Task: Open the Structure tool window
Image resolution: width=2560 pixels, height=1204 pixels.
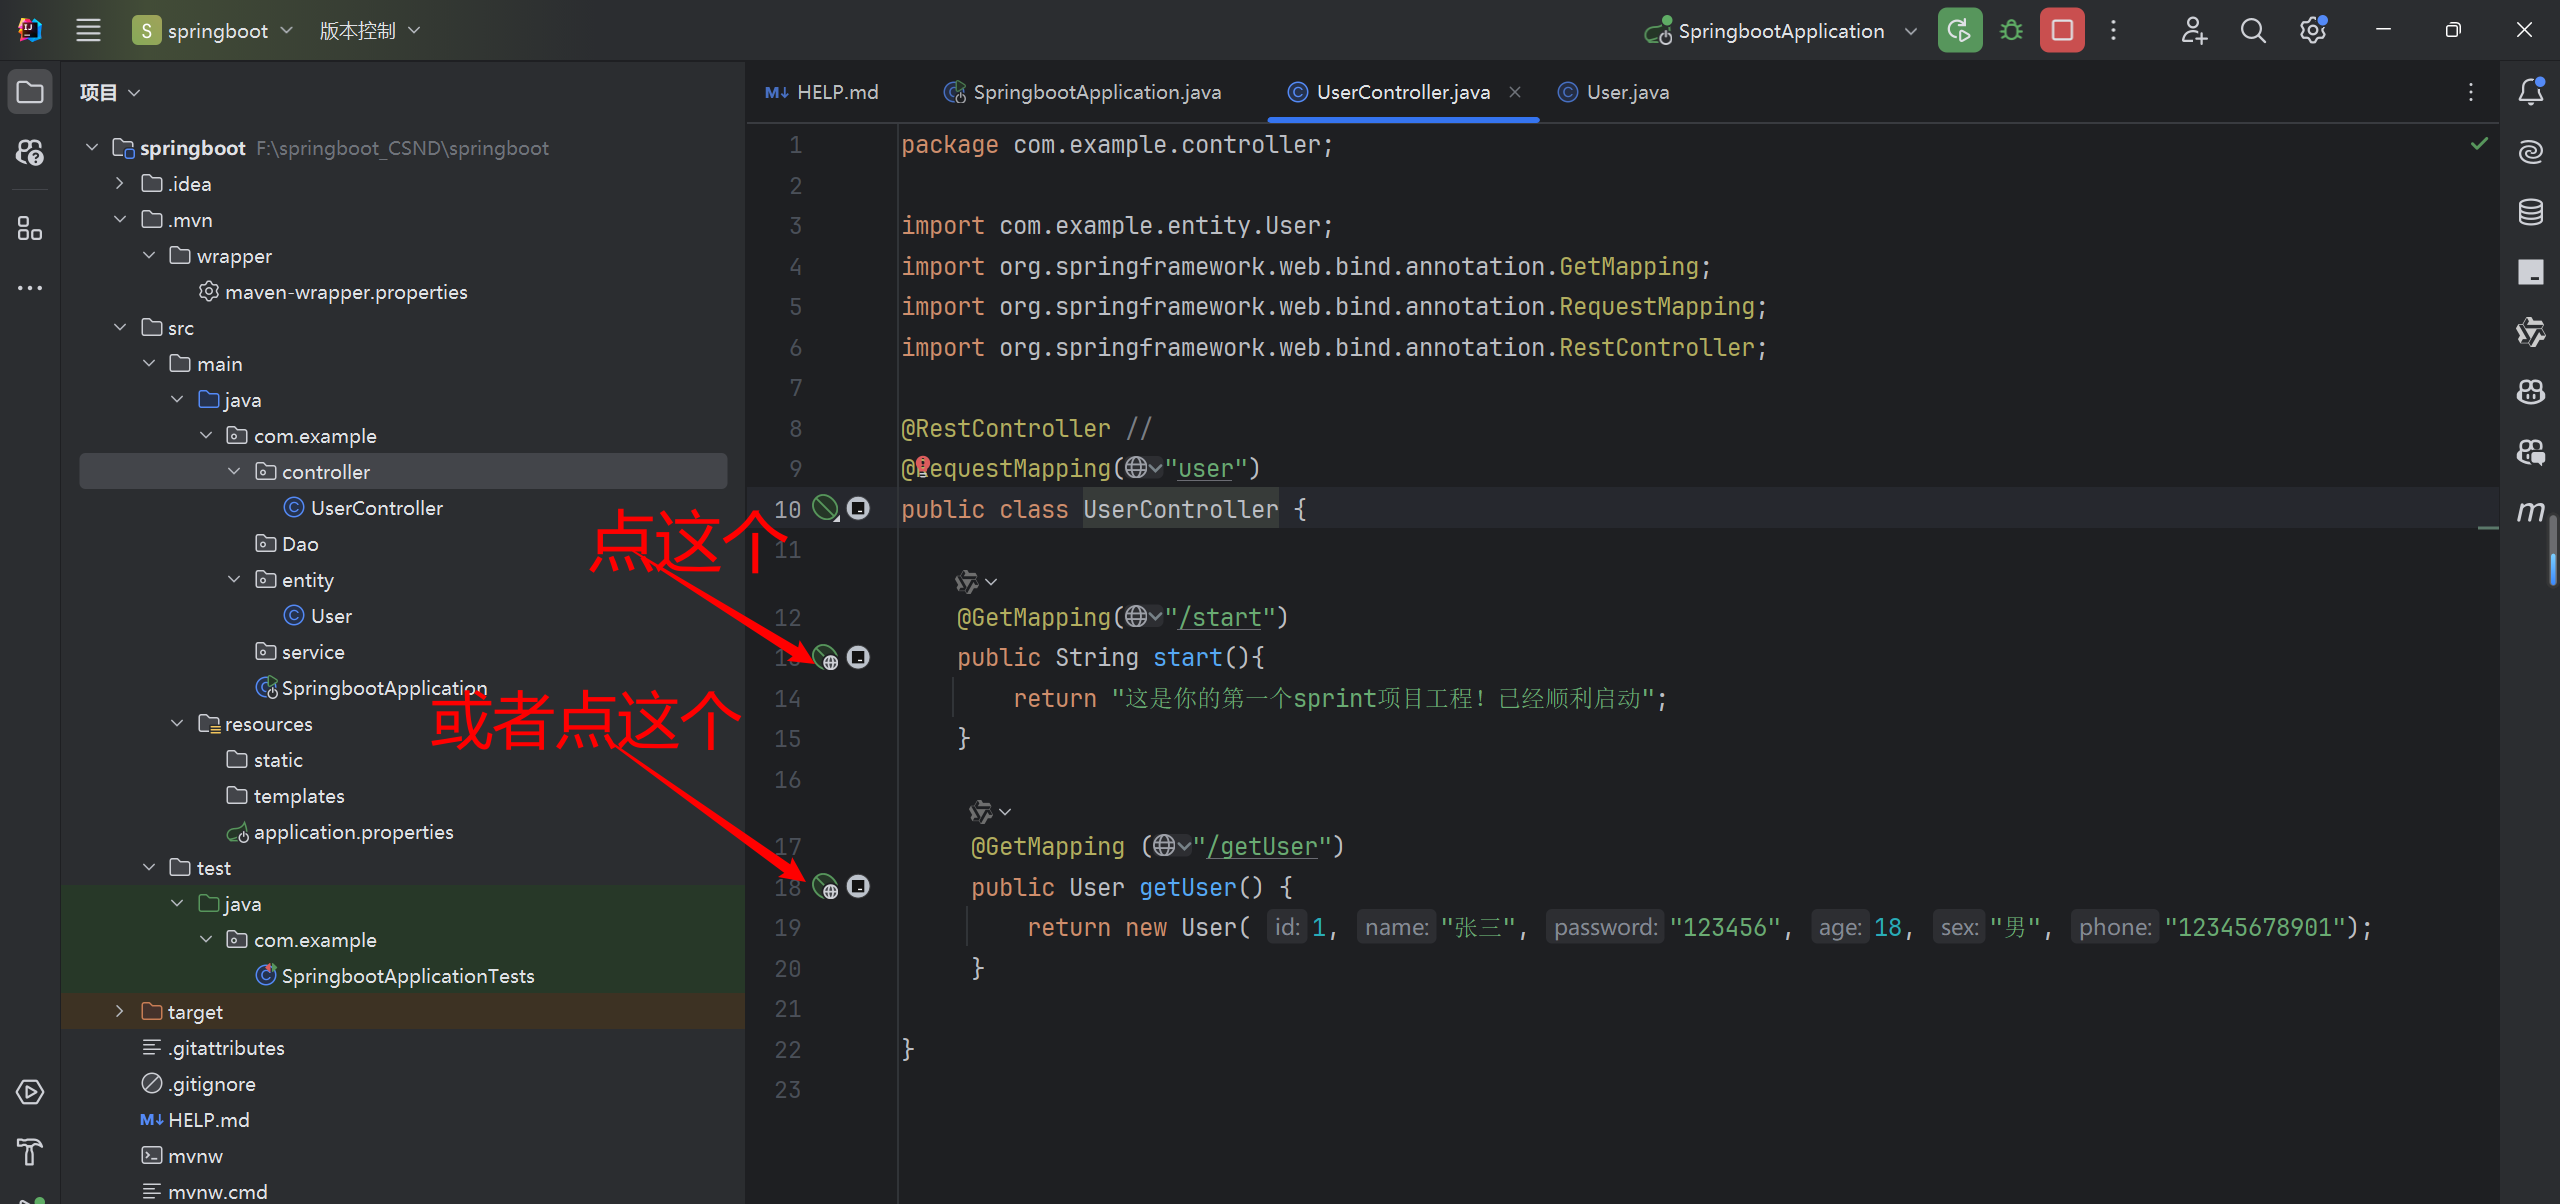Action: click(30, 229)
